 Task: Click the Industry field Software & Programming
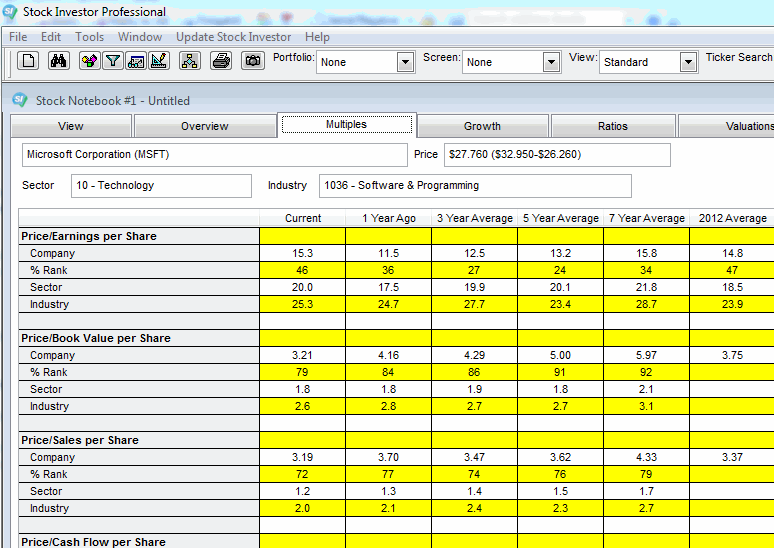click(475, 186)
